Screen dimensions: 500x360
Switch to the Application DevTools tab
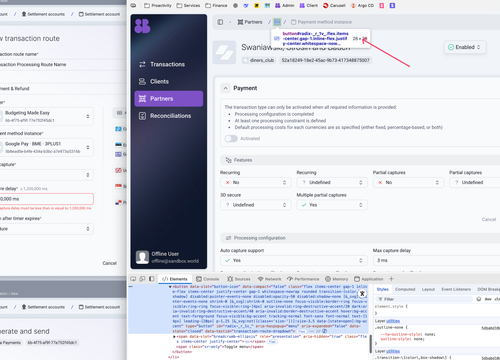click(x=369, y=279)
